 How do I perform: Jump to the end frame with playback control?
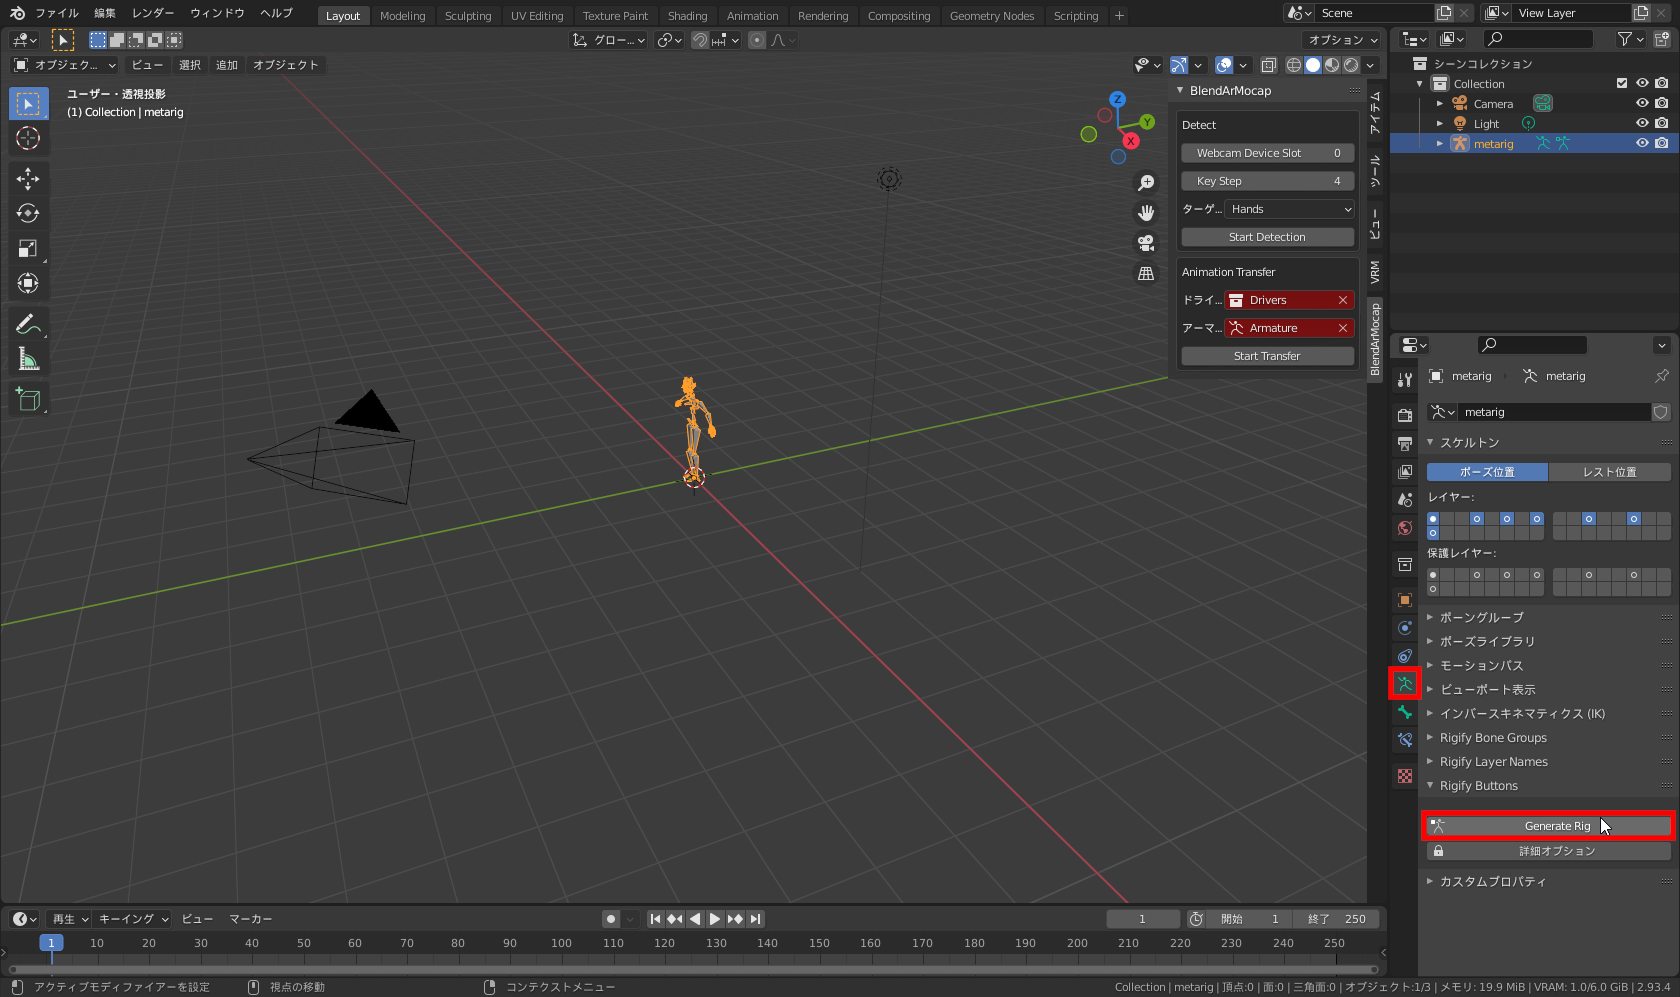pos(755,919)
